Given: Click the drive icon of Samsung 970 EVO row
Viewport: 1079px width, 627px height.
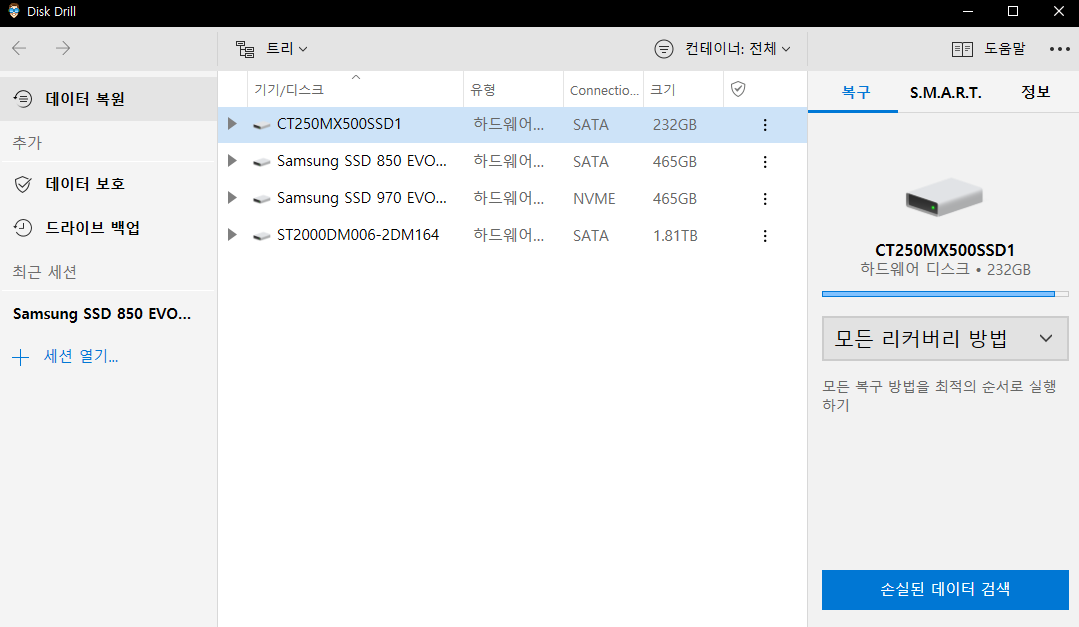Looking at the screenshot, I should pos(261,200).
